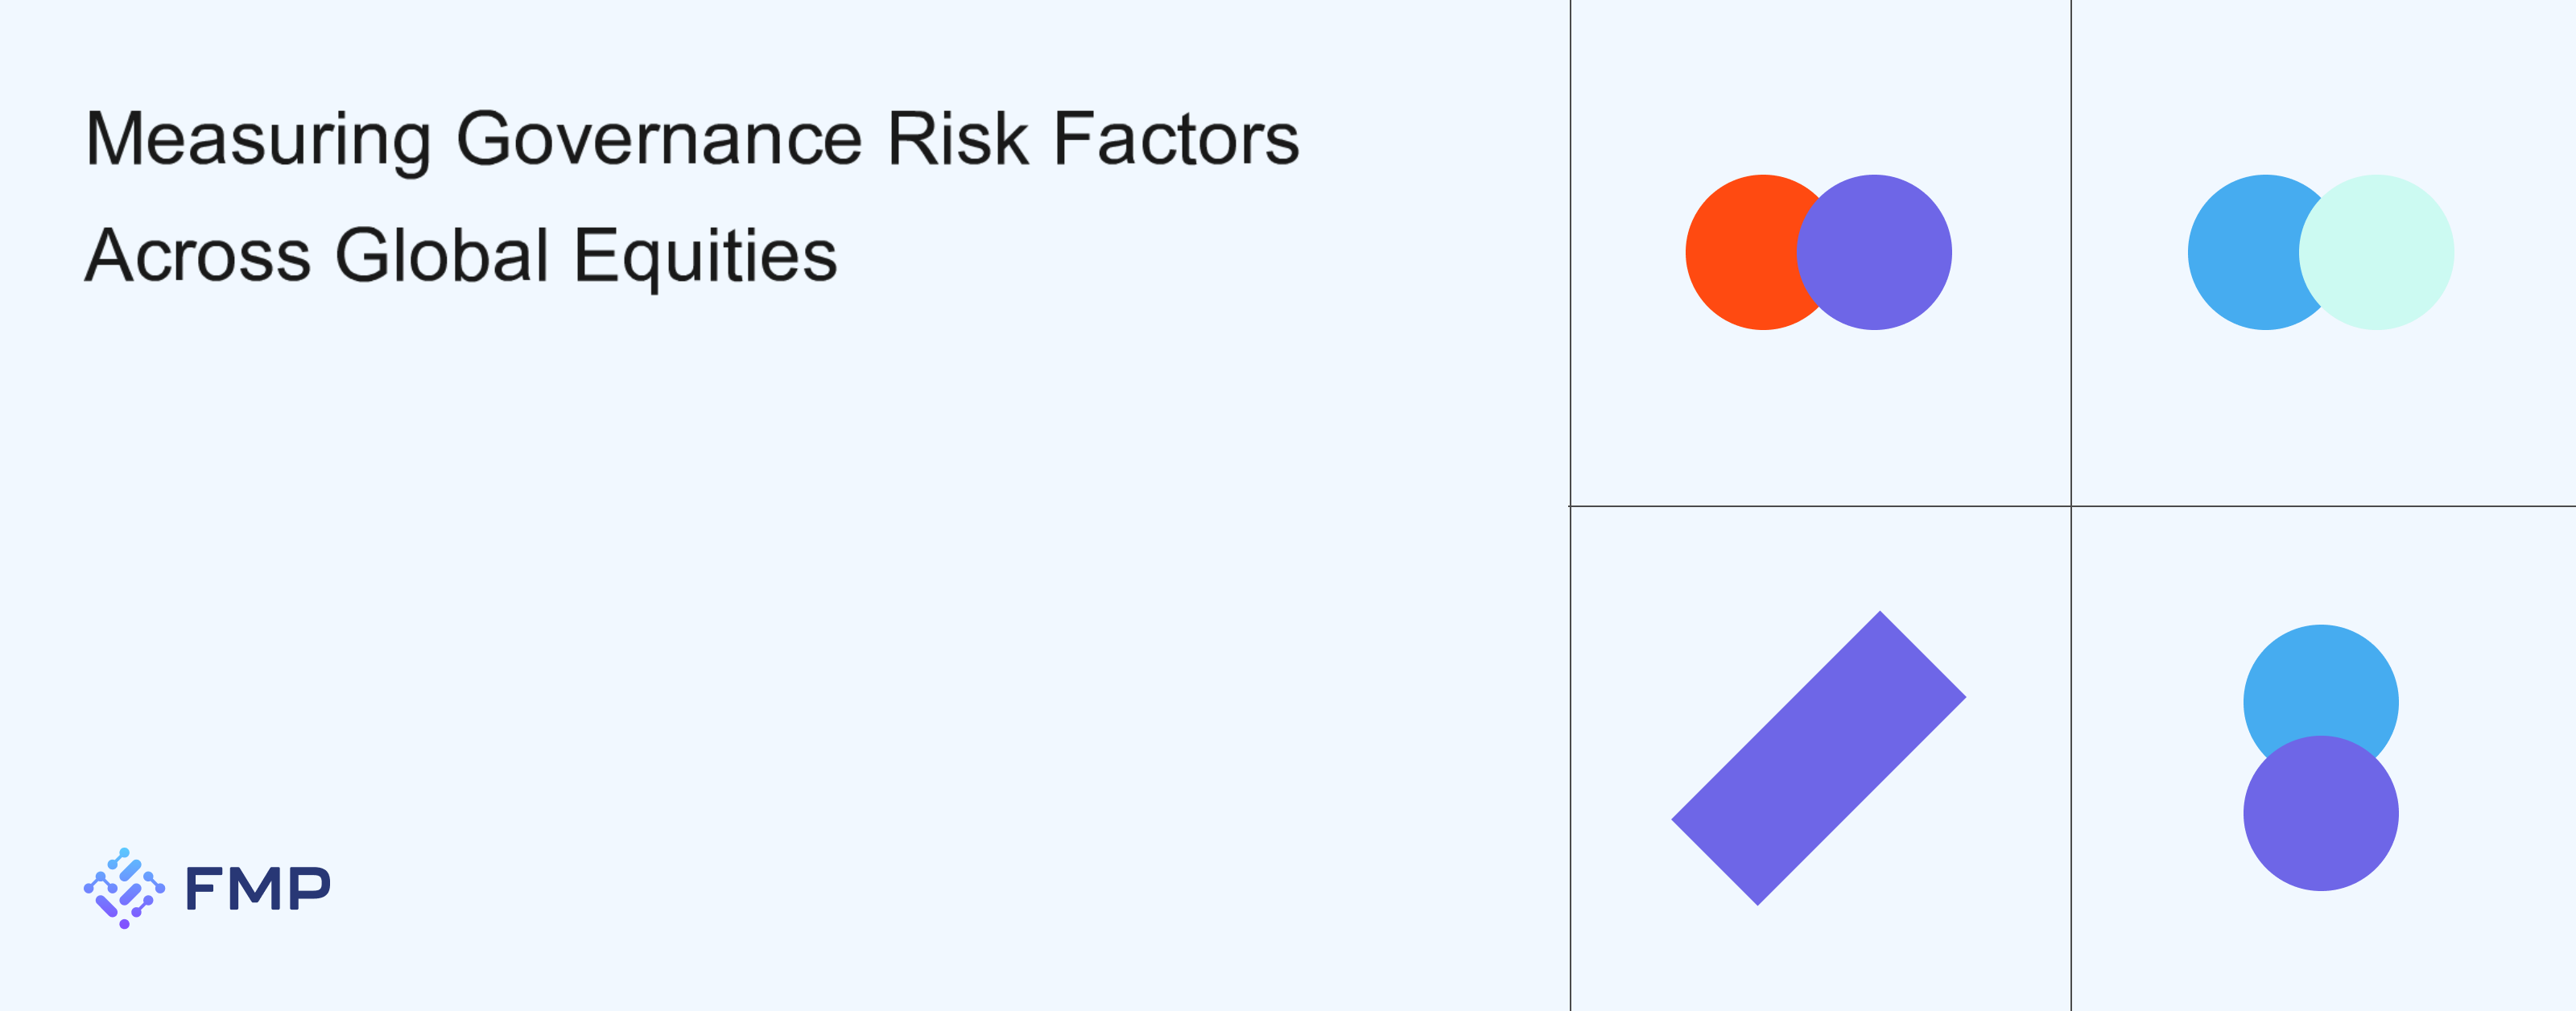Click the orange circle shape
2576x1011 pixels.
pos(1738,252)
